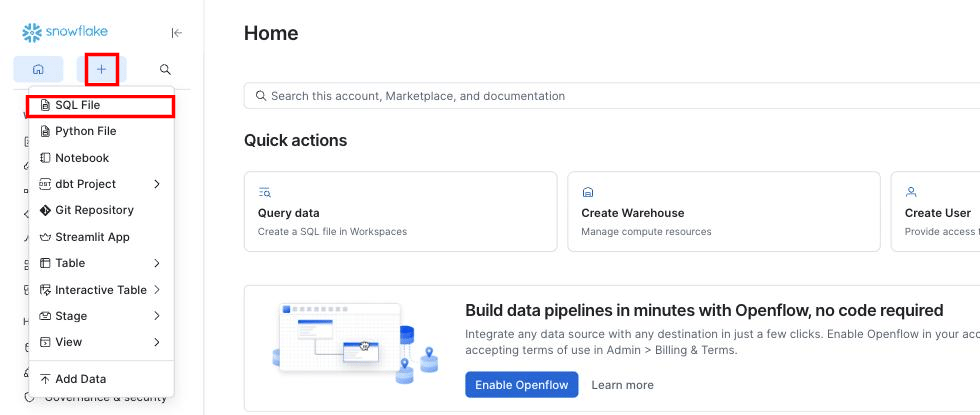Click 'Build data pipelines in minutes' heading
The image size is (980, 415).
pos(704,310)
